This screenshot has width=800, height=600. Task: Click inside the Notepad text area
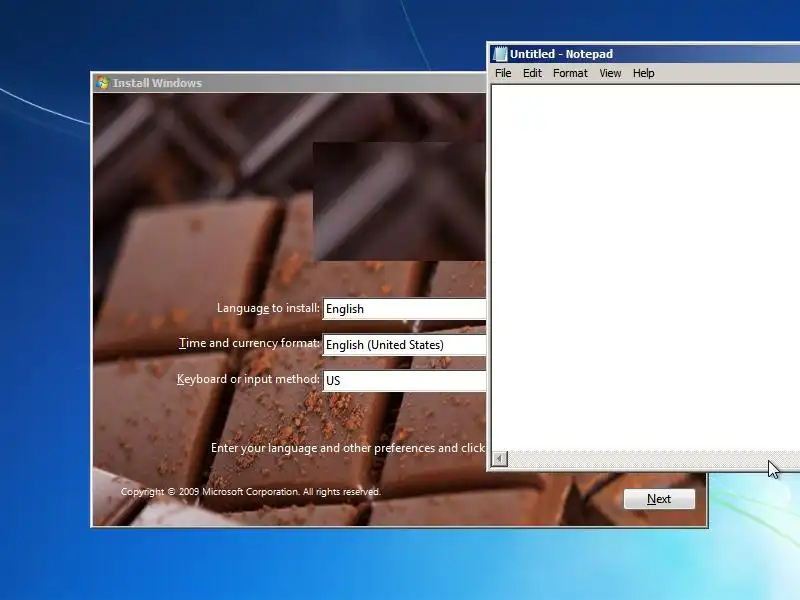645,268
